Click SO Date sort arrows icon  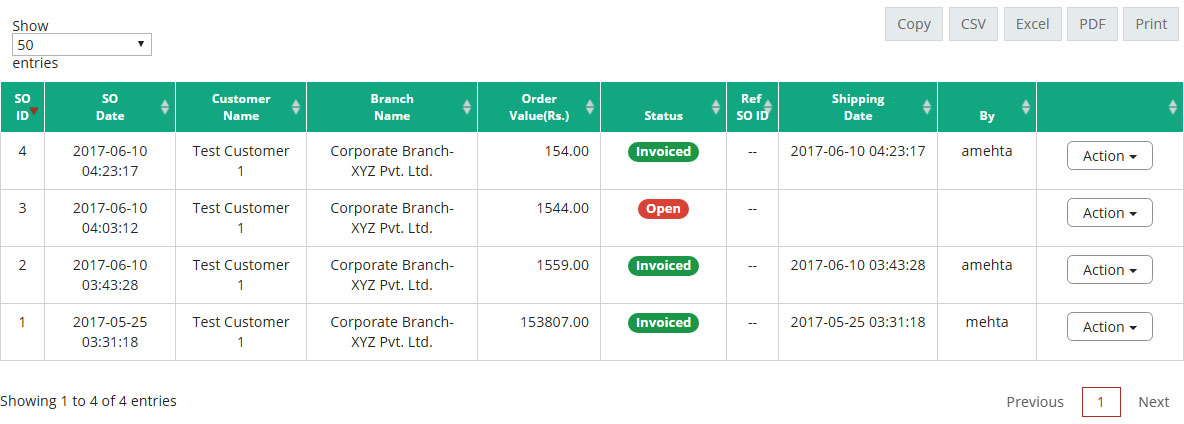click(x=165, y=107)
